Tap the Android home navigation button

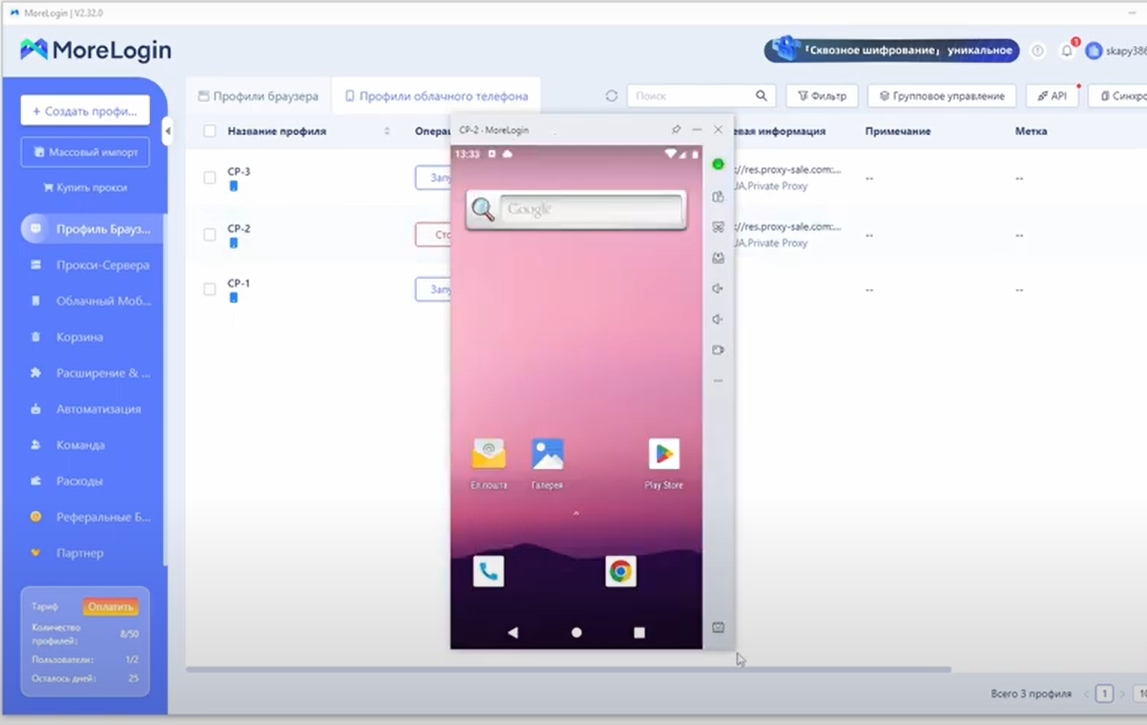[x=576, y=632]
